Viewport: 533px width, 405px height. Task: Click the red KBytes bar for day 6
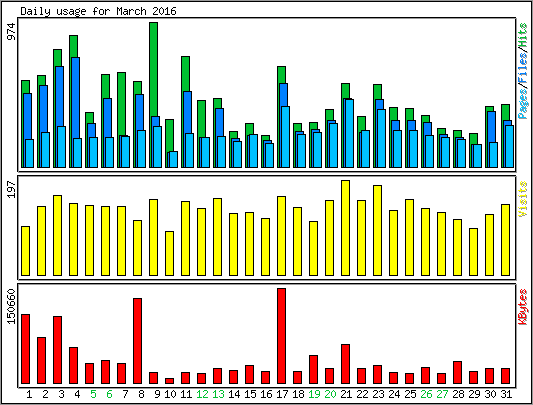pyautogui.click(x=105, y=372)
